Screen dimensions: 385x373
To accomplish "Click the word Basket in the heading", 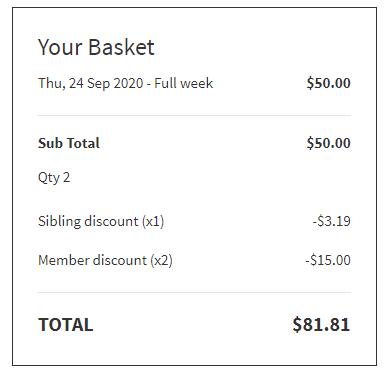I will point(121,47).
